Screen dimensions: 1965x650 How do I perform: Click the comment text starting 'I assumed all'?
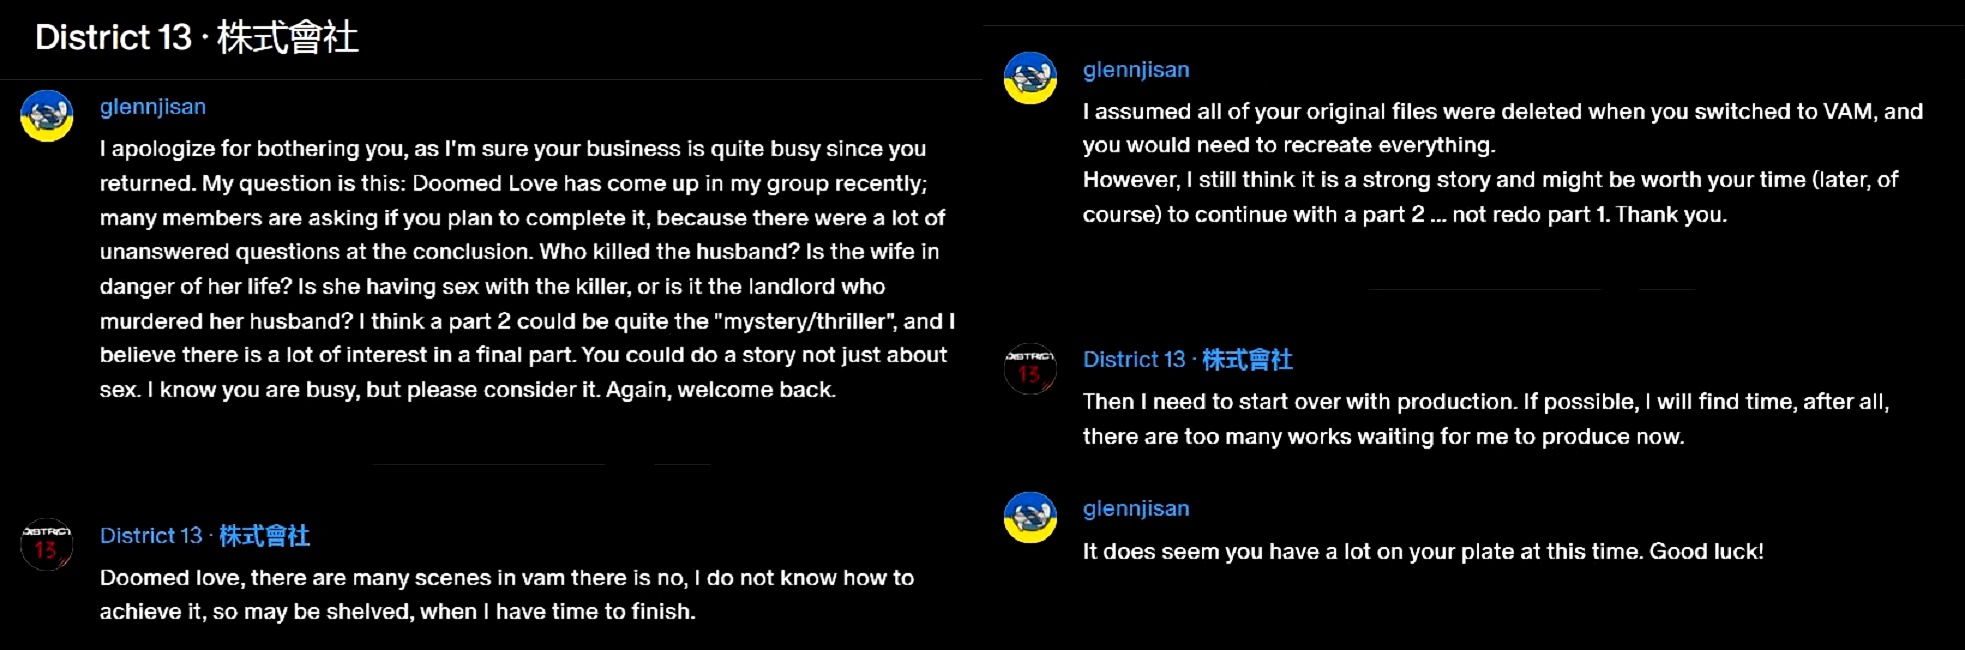[x=1502, y=128]
